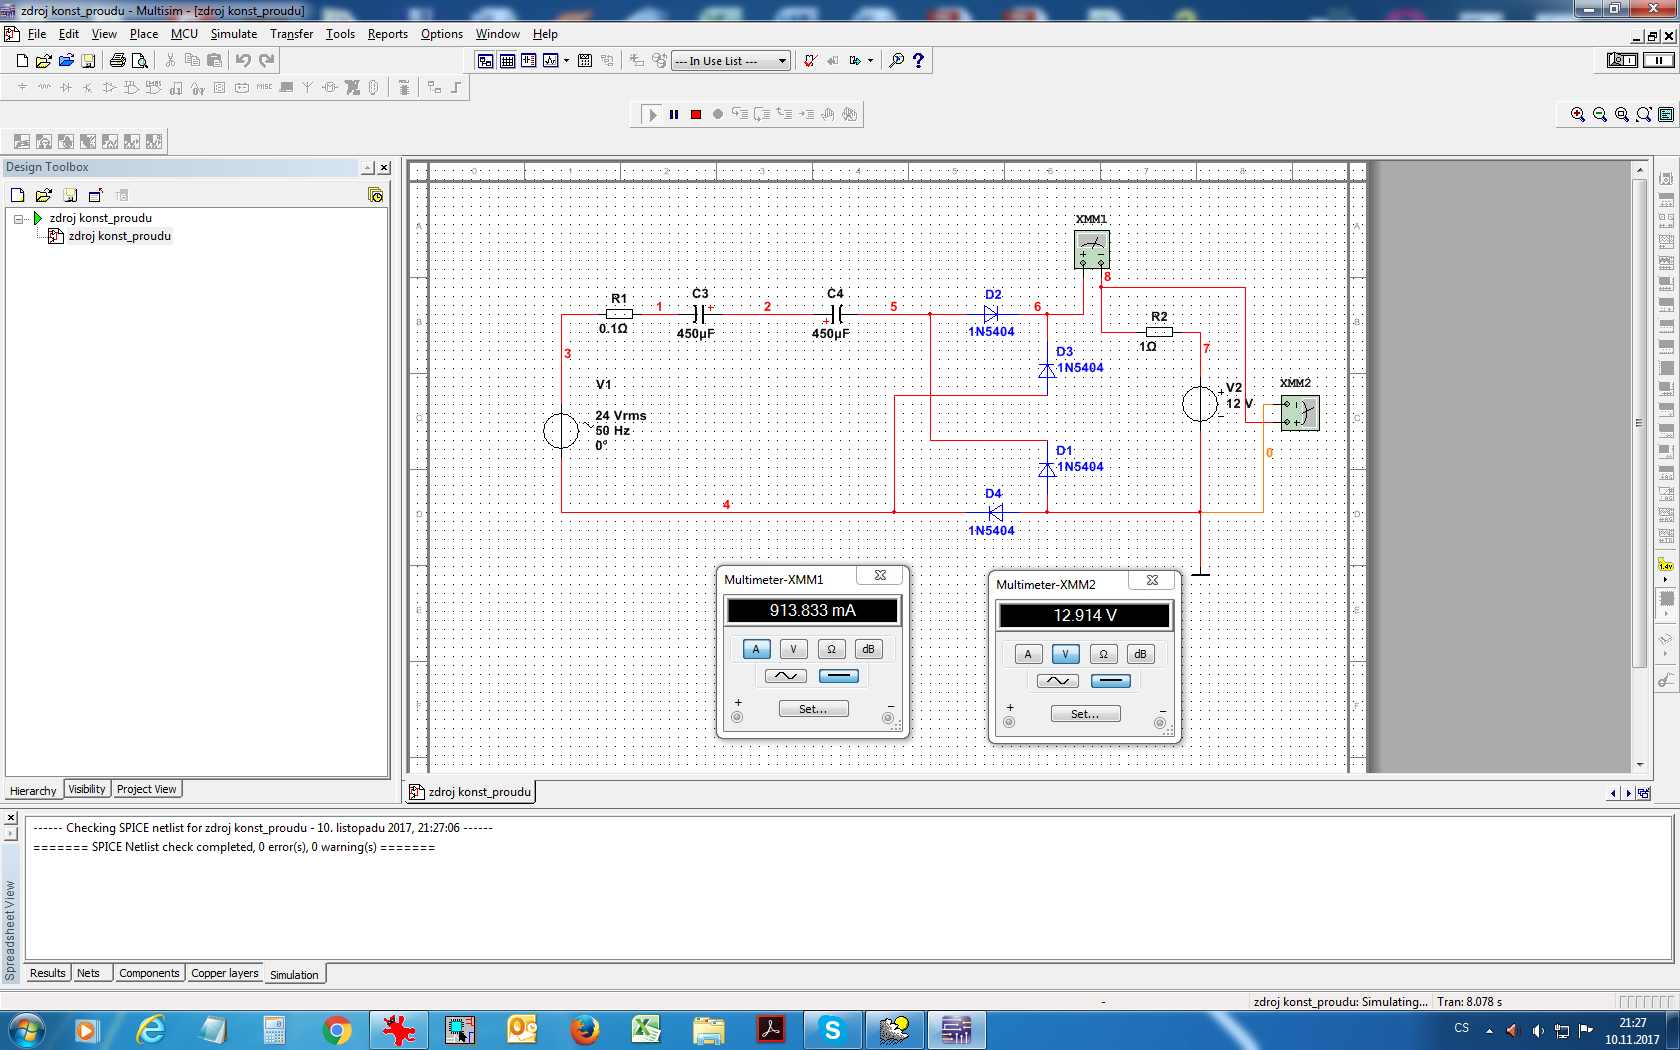Open the Place menu
Image resolution: width=1680 pixels, height=1050 pixels.
(144, 34)
